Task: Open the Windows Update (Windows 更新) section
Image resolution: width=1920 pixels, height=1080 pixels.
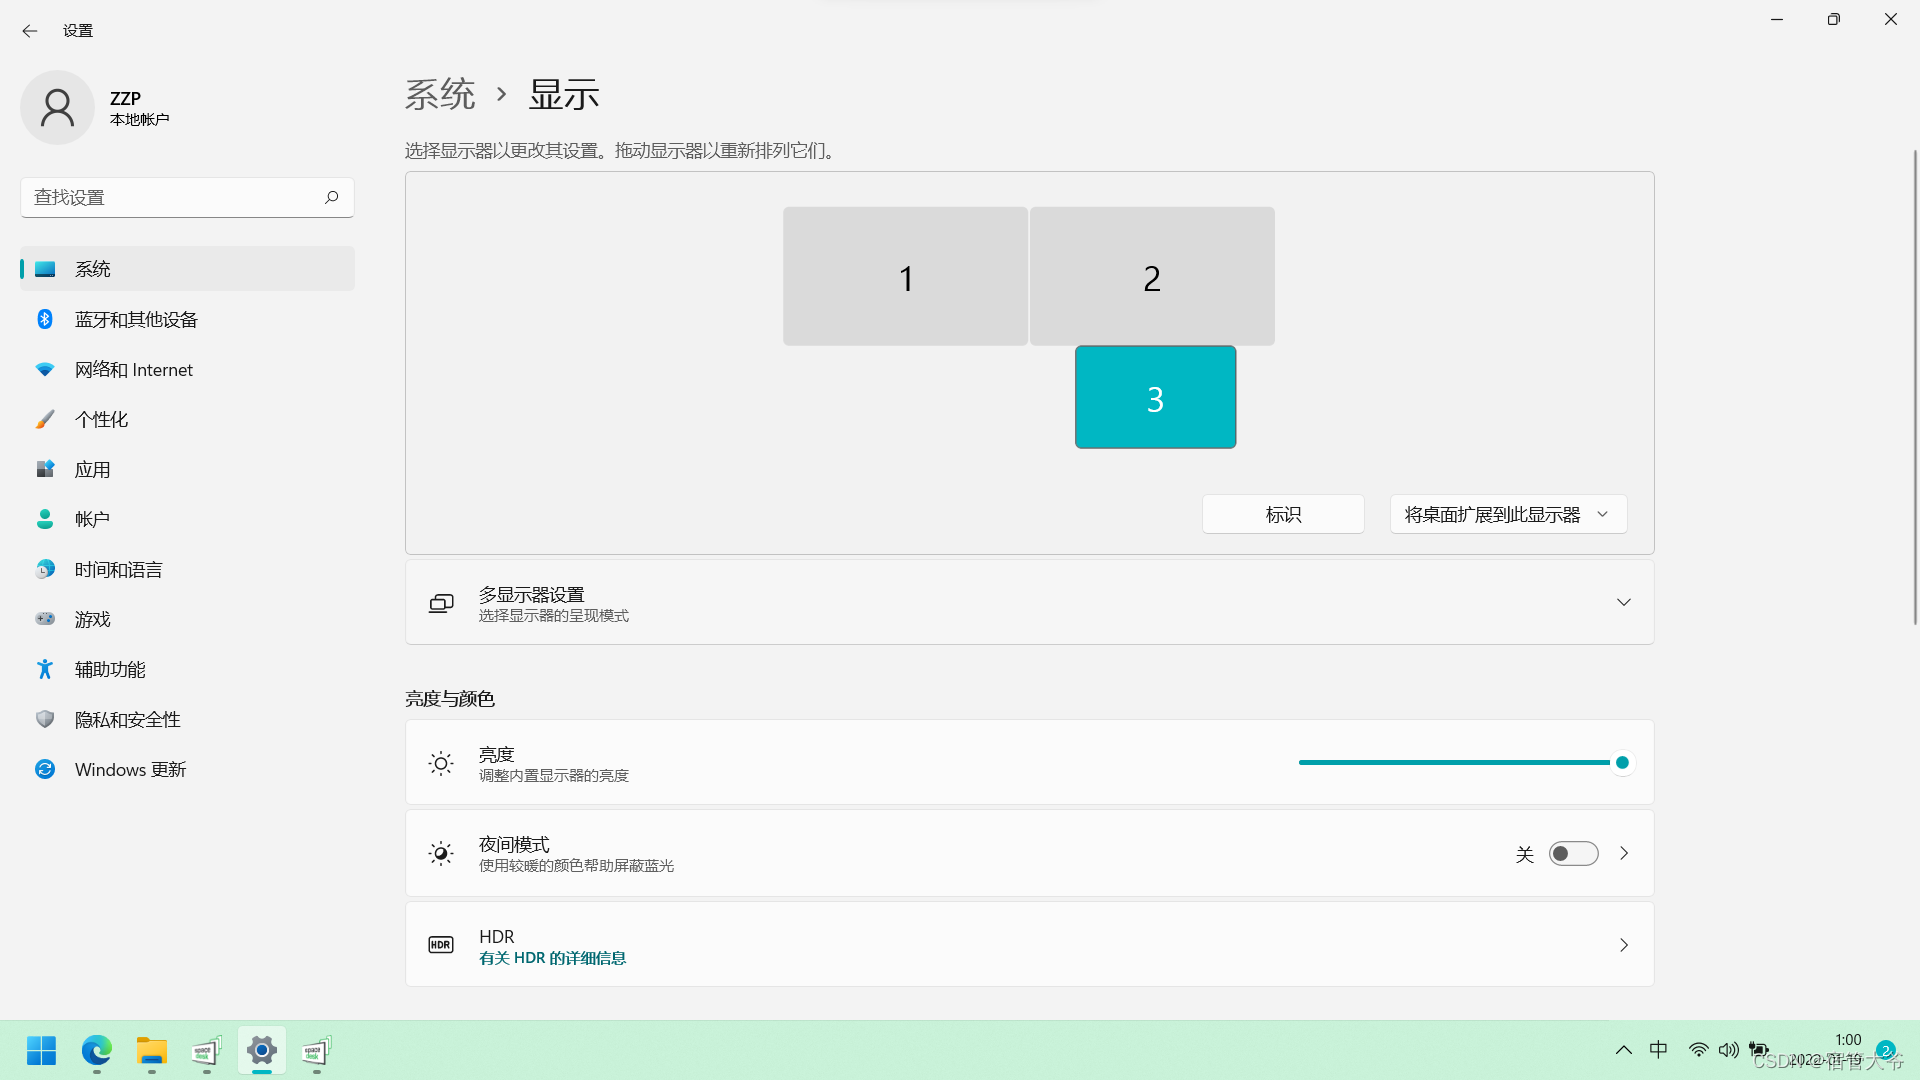Action: click(130, 769)
